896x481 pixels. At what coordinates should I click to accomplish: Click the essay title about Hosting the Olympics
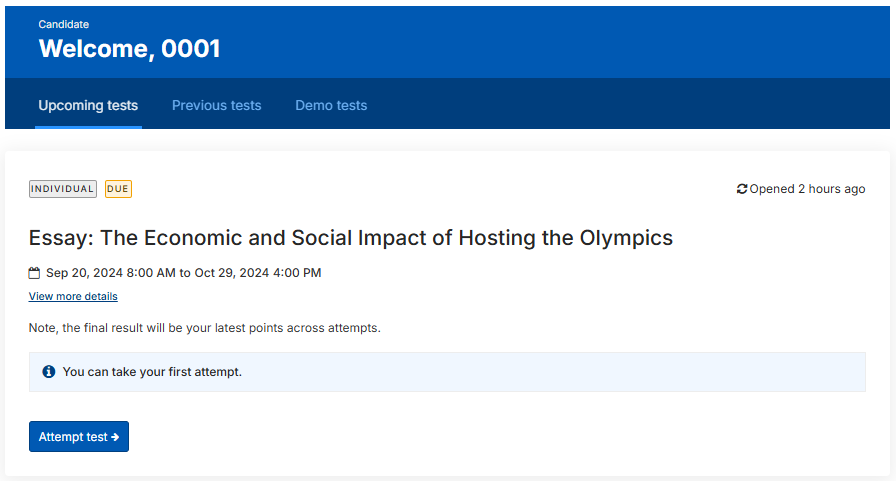pos(351,238)
